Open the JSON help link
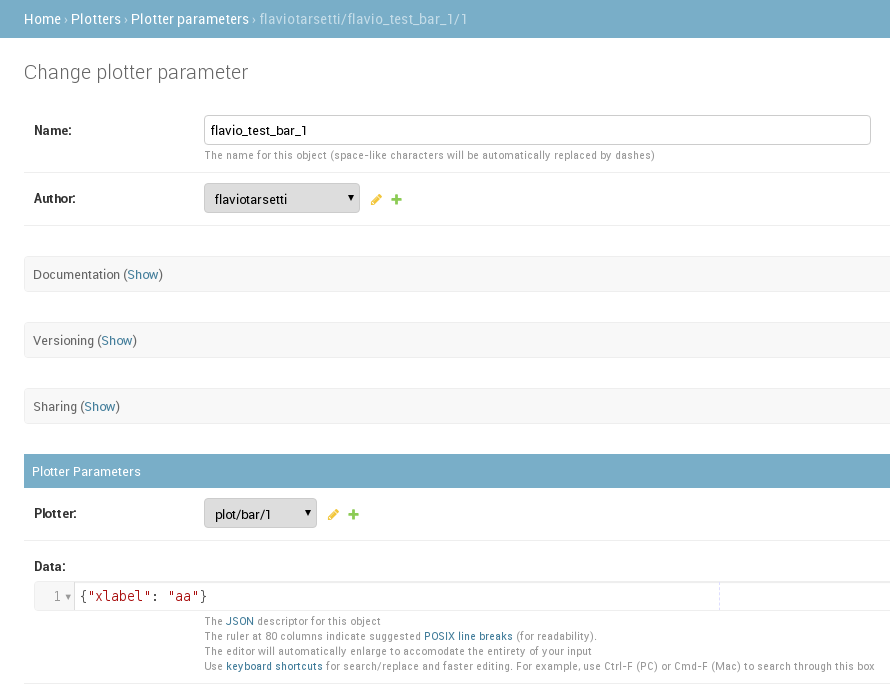Screen dimensions: 890x688 (240, 621)
